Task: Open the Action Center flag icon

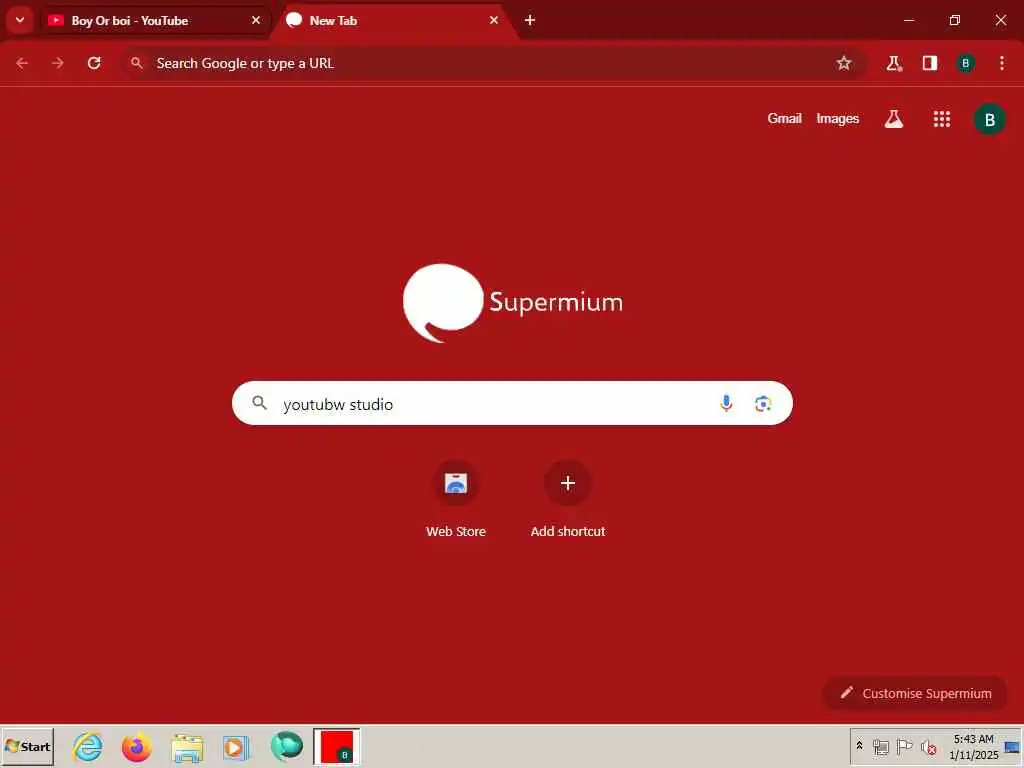Action: pos(904,746)
